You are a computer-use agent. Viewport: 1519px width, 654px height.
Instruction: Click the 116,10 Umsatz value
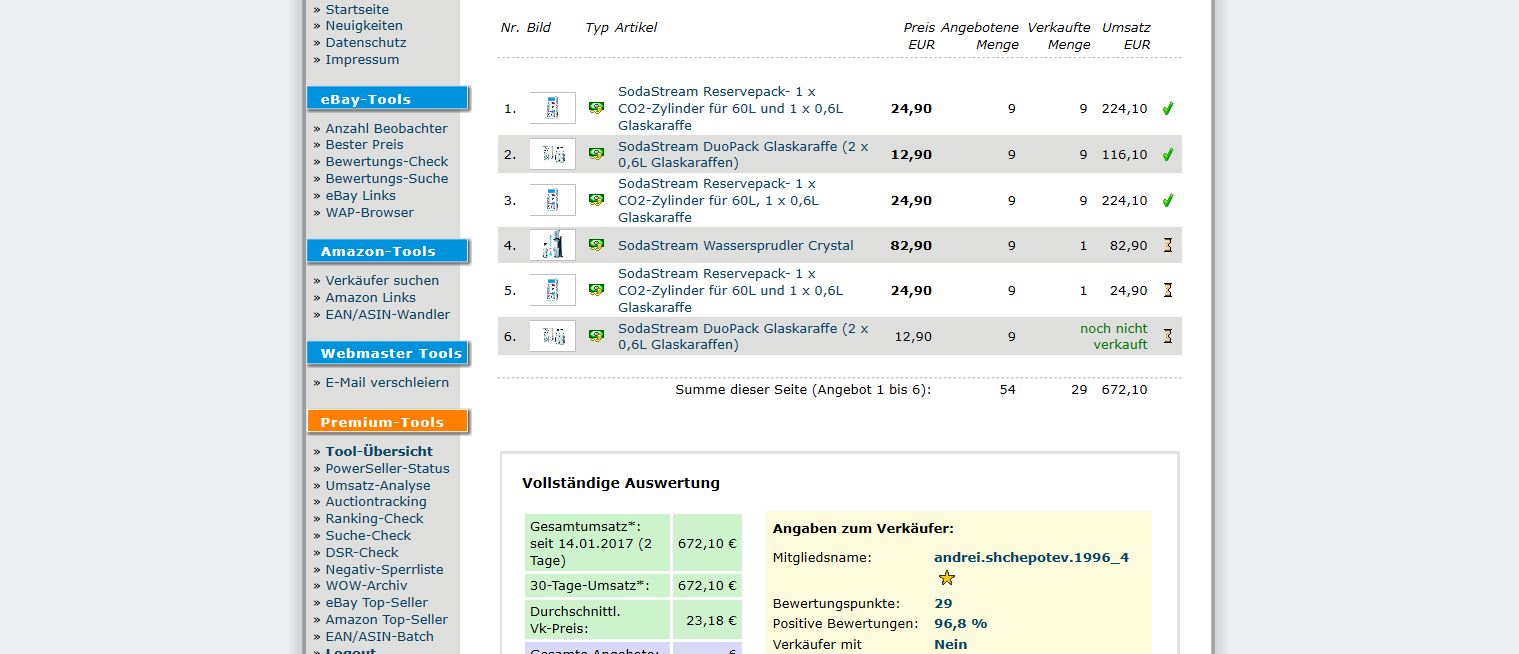1124,154
